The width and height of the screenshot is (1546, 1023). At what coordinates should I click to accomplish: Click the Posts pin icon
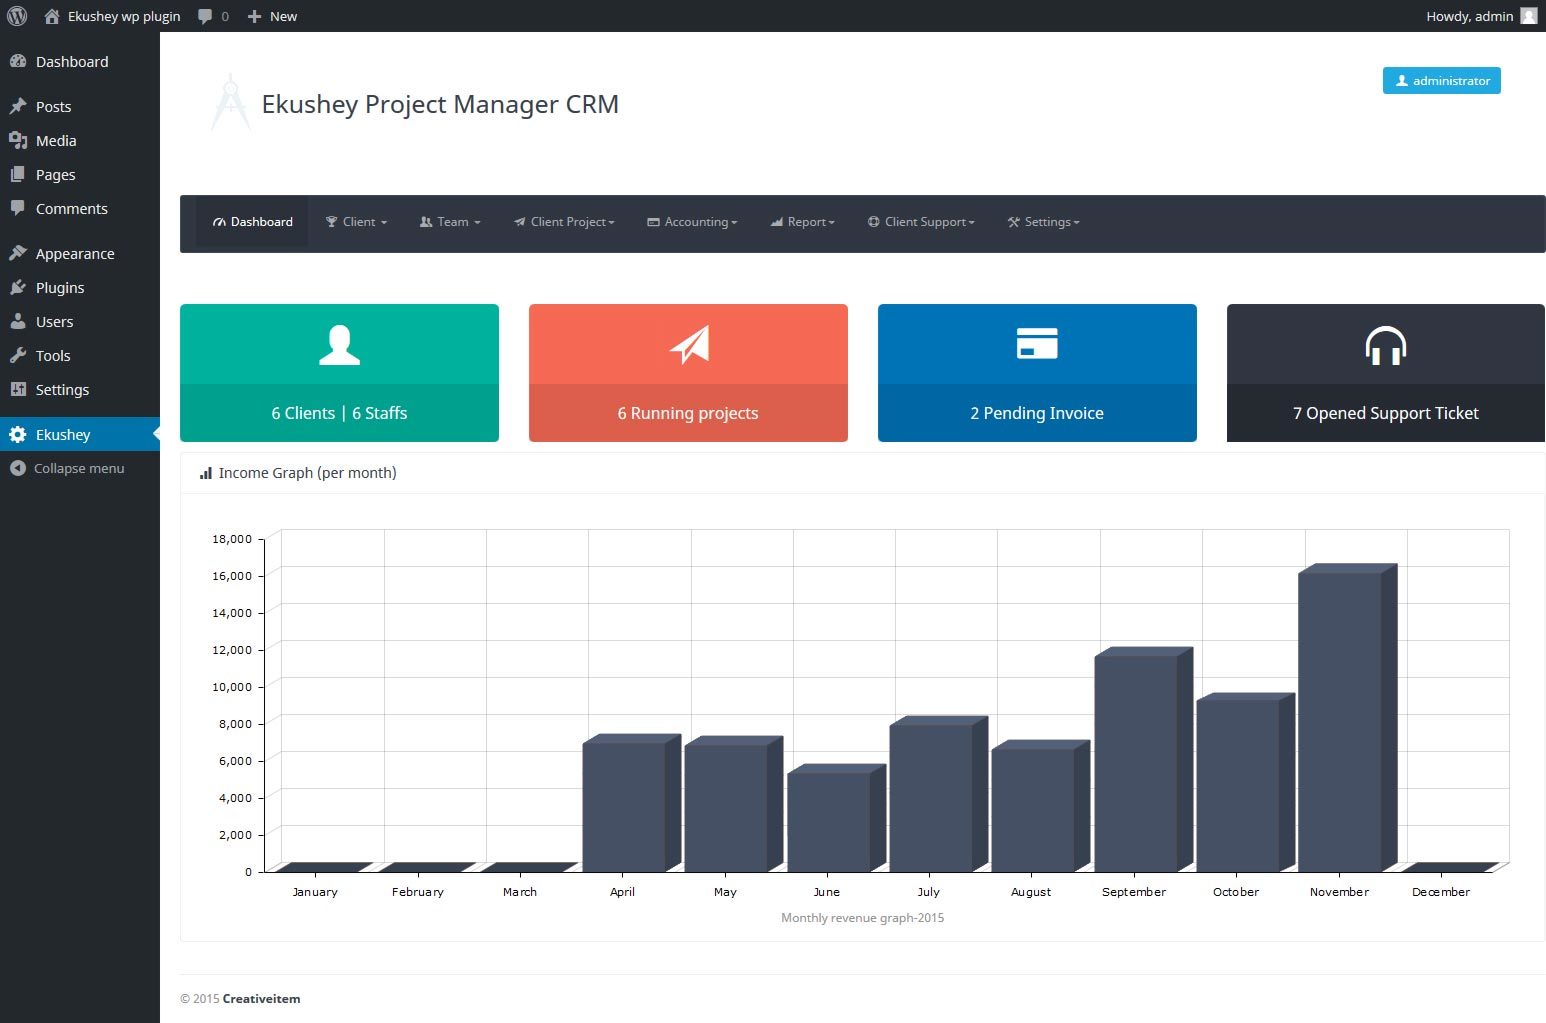click(18, 106)
